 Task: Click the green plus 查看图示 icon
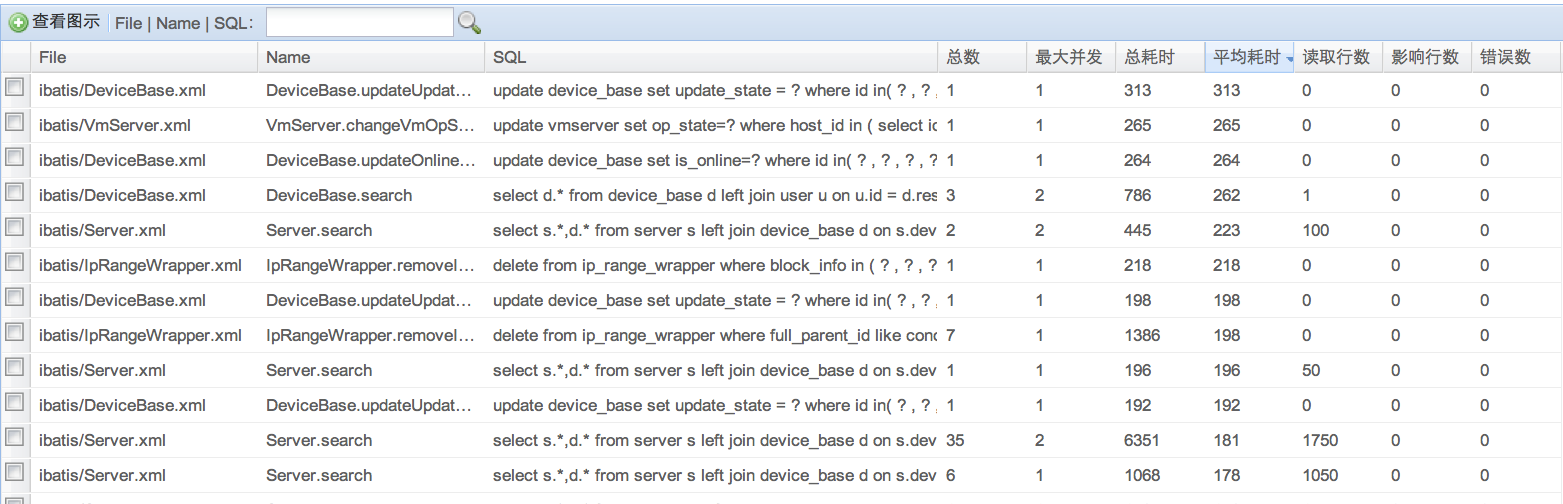point(18,22)
